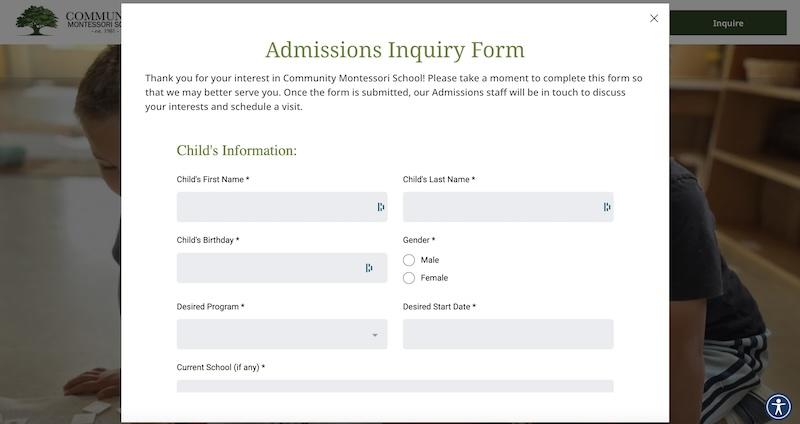Click autofill icon in Child's First Name field

(x=381, y=207)
